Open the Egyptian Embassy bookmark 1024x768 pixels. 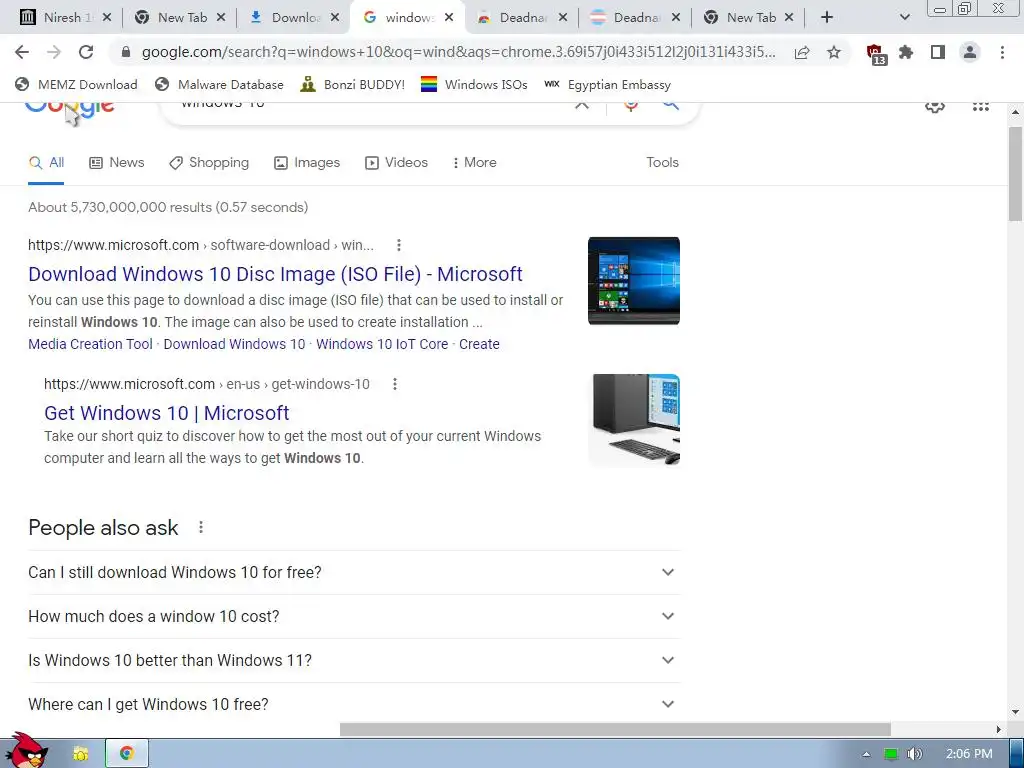(x=607, y=85)
